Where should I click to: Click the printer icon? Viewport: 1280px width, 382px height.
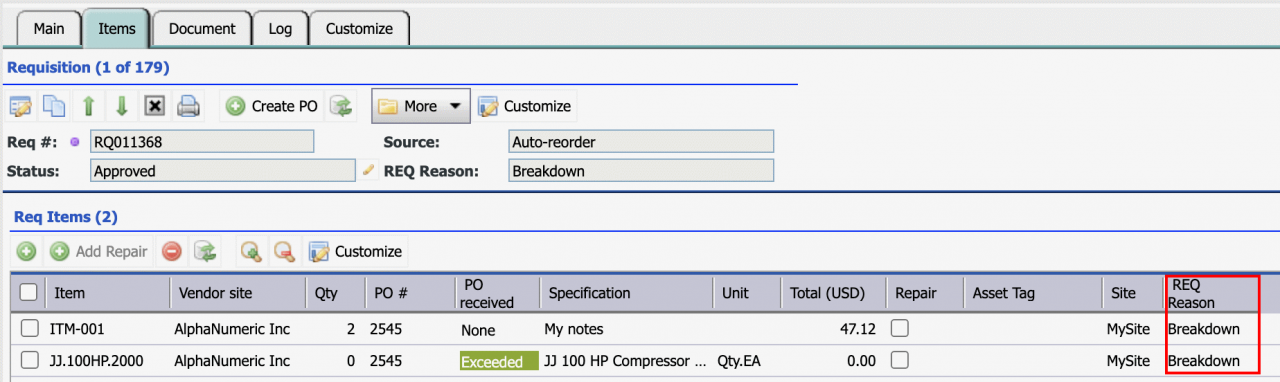(189, 106)
